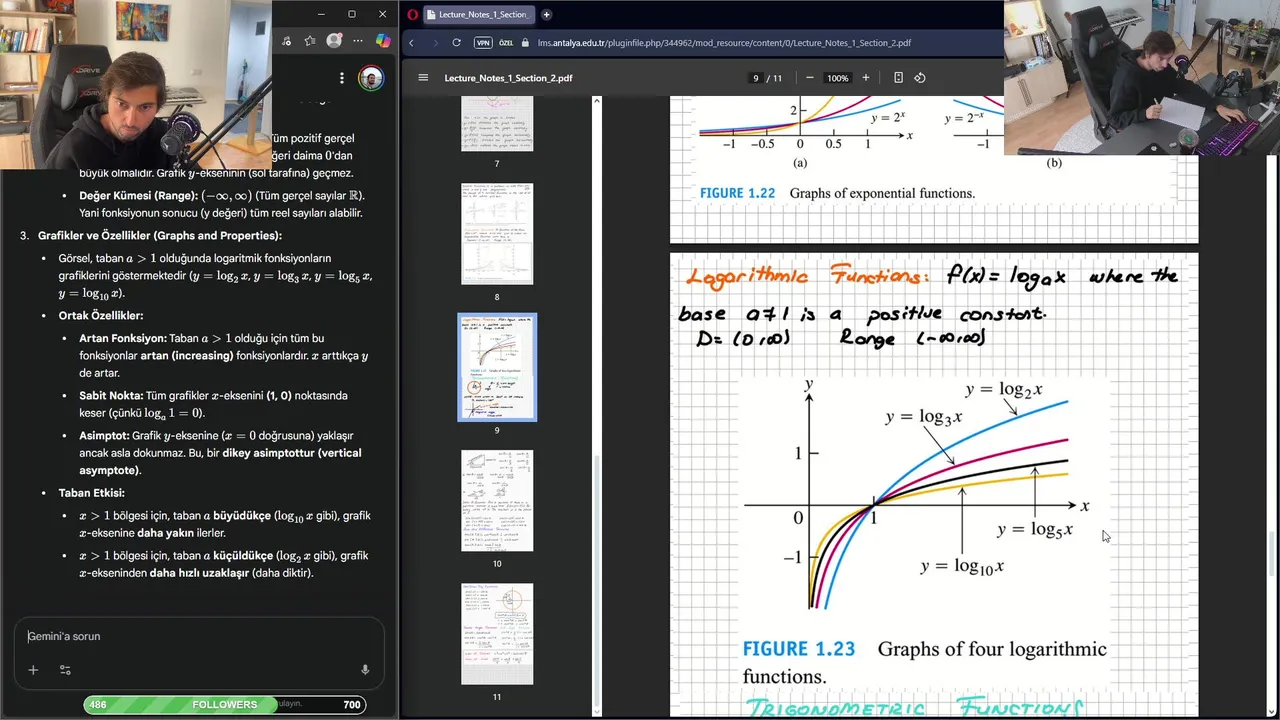Click the Gemini account profile avatar

click(371, 78)
